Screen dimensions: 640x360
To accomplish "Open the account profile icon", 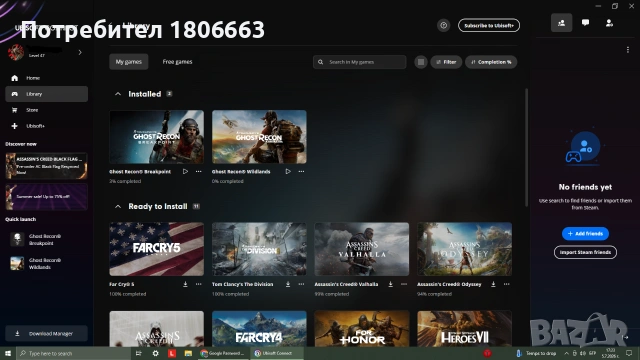I will (609, 23).
